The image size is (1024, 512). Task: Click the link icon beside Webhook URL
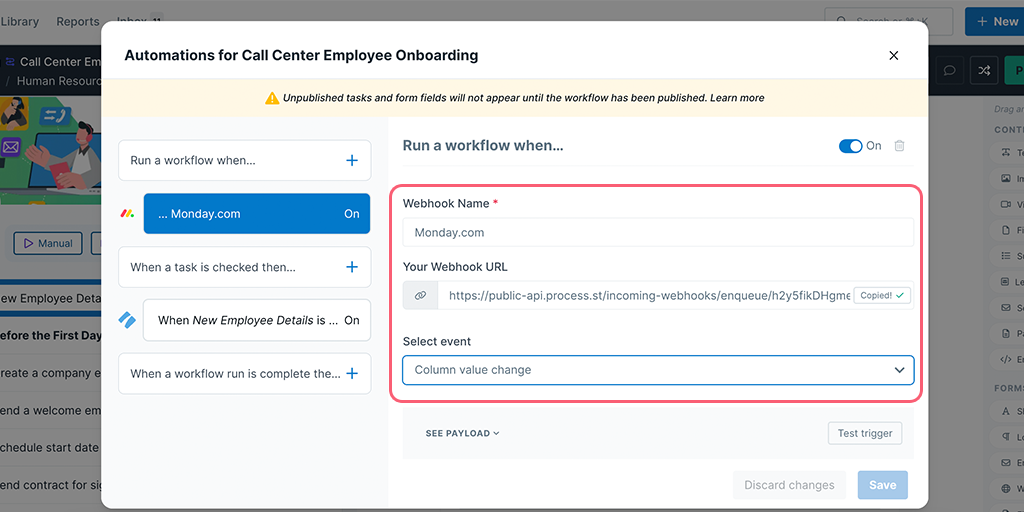pyautogui.click(x=420, y=295)
